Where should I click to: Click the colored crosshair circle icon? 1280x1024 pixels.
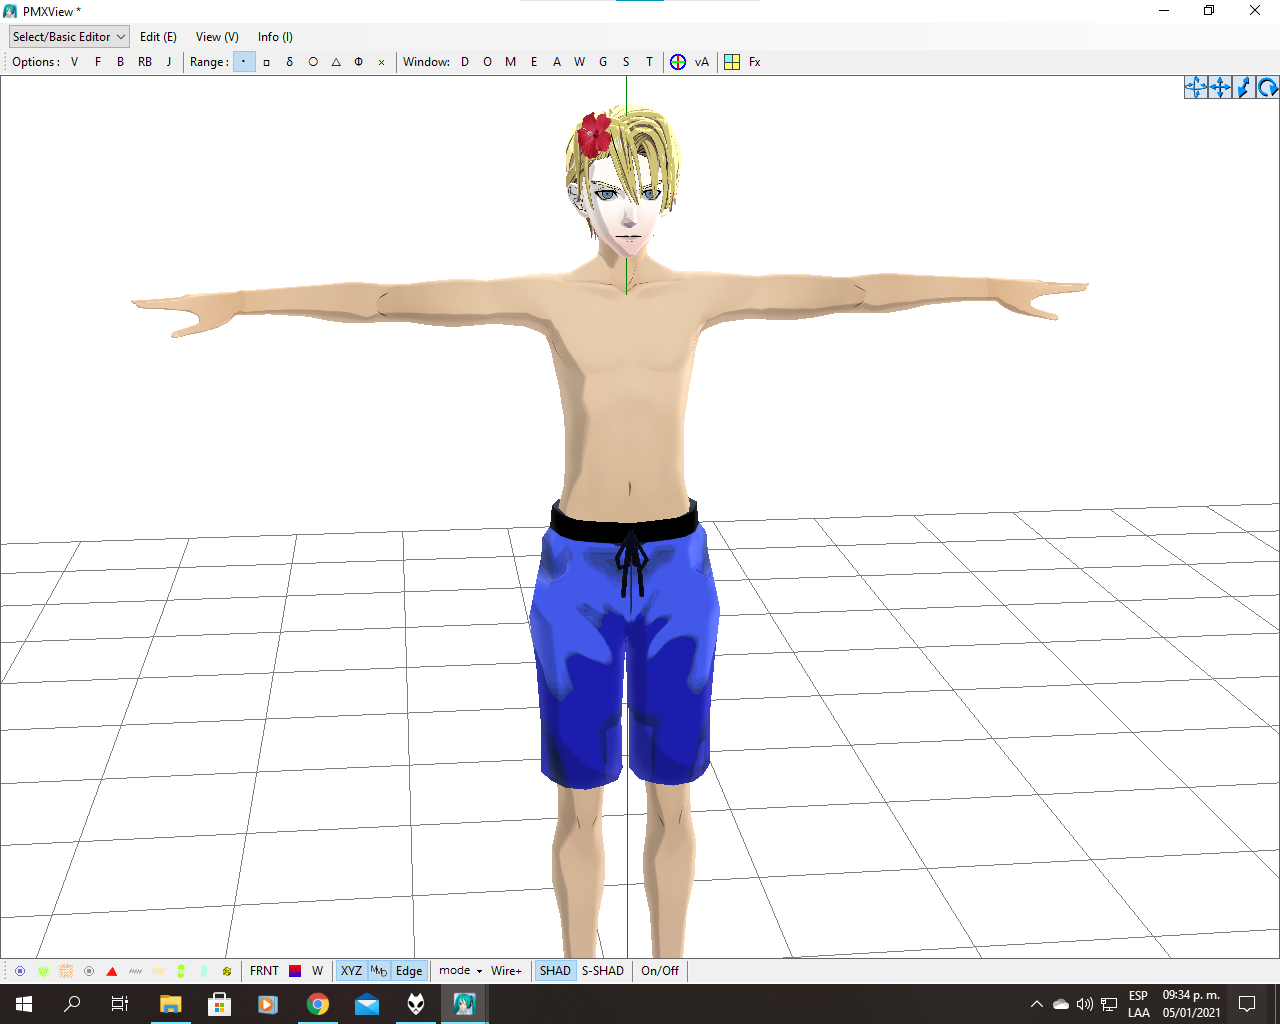678,62
